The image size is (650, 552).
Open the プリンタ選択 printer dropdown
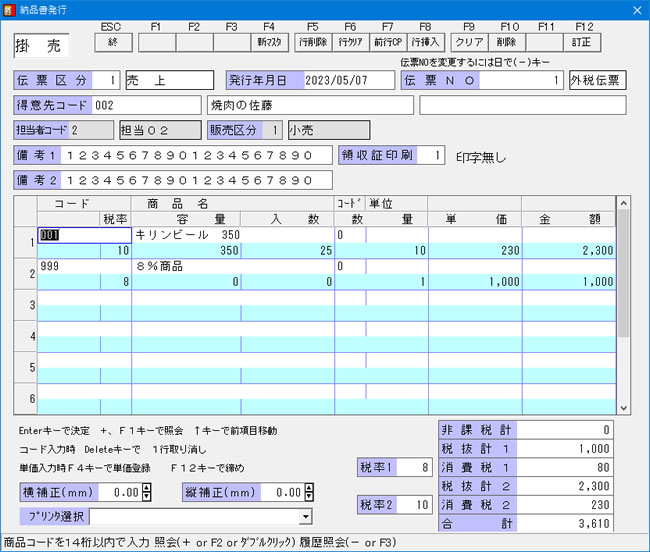(304, 517)
